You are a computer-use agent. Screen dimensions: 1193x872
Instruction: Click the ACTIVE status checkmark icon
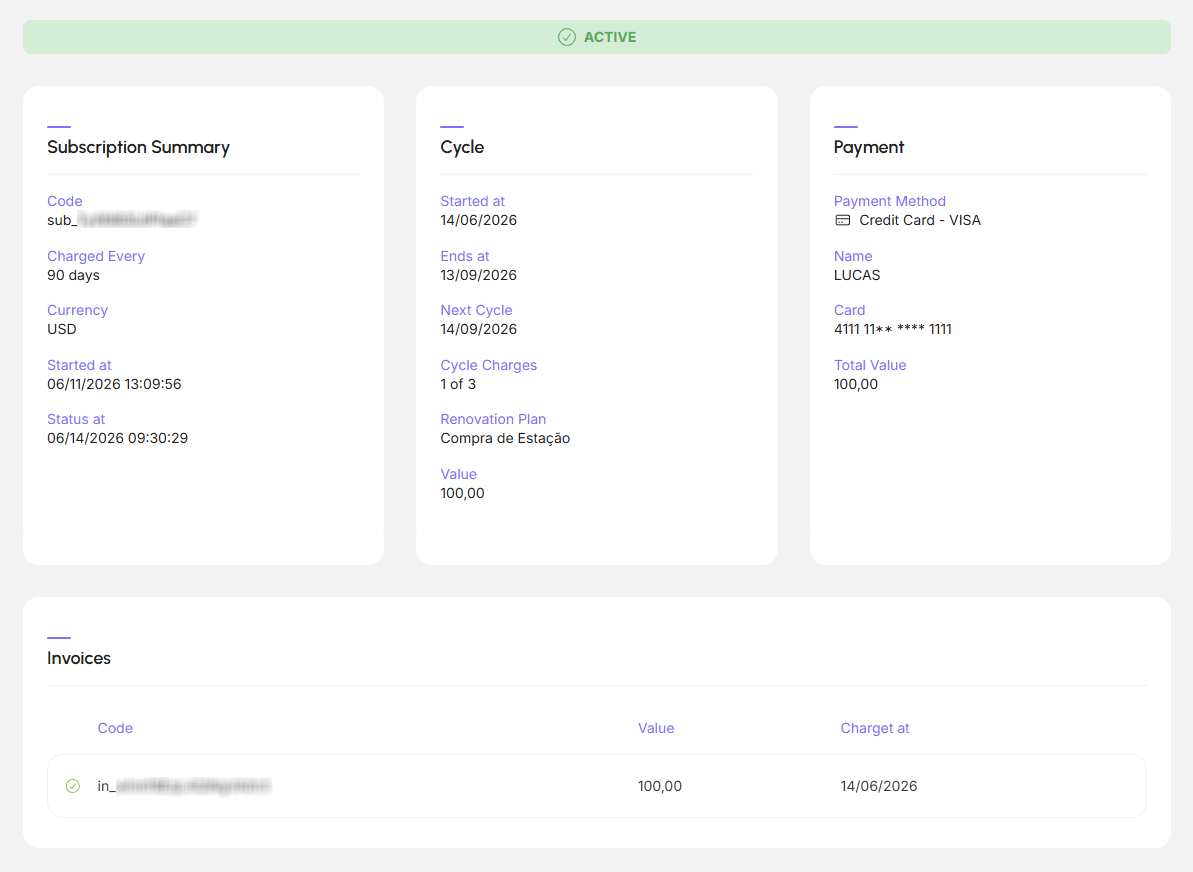[x=567, y=37]
